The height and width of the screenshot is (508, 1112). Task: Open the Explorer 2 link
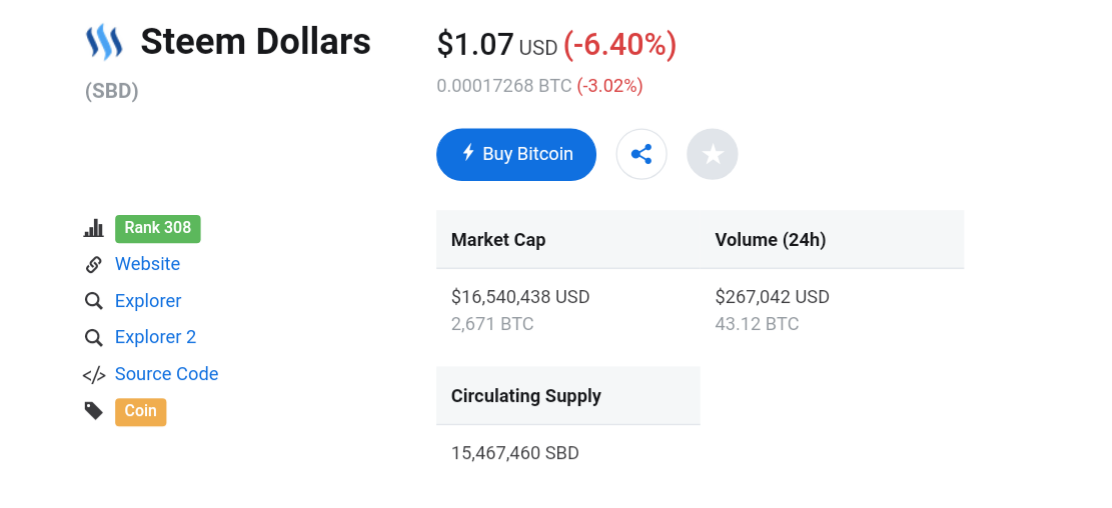pyautogui.click(x=155, y=337)
